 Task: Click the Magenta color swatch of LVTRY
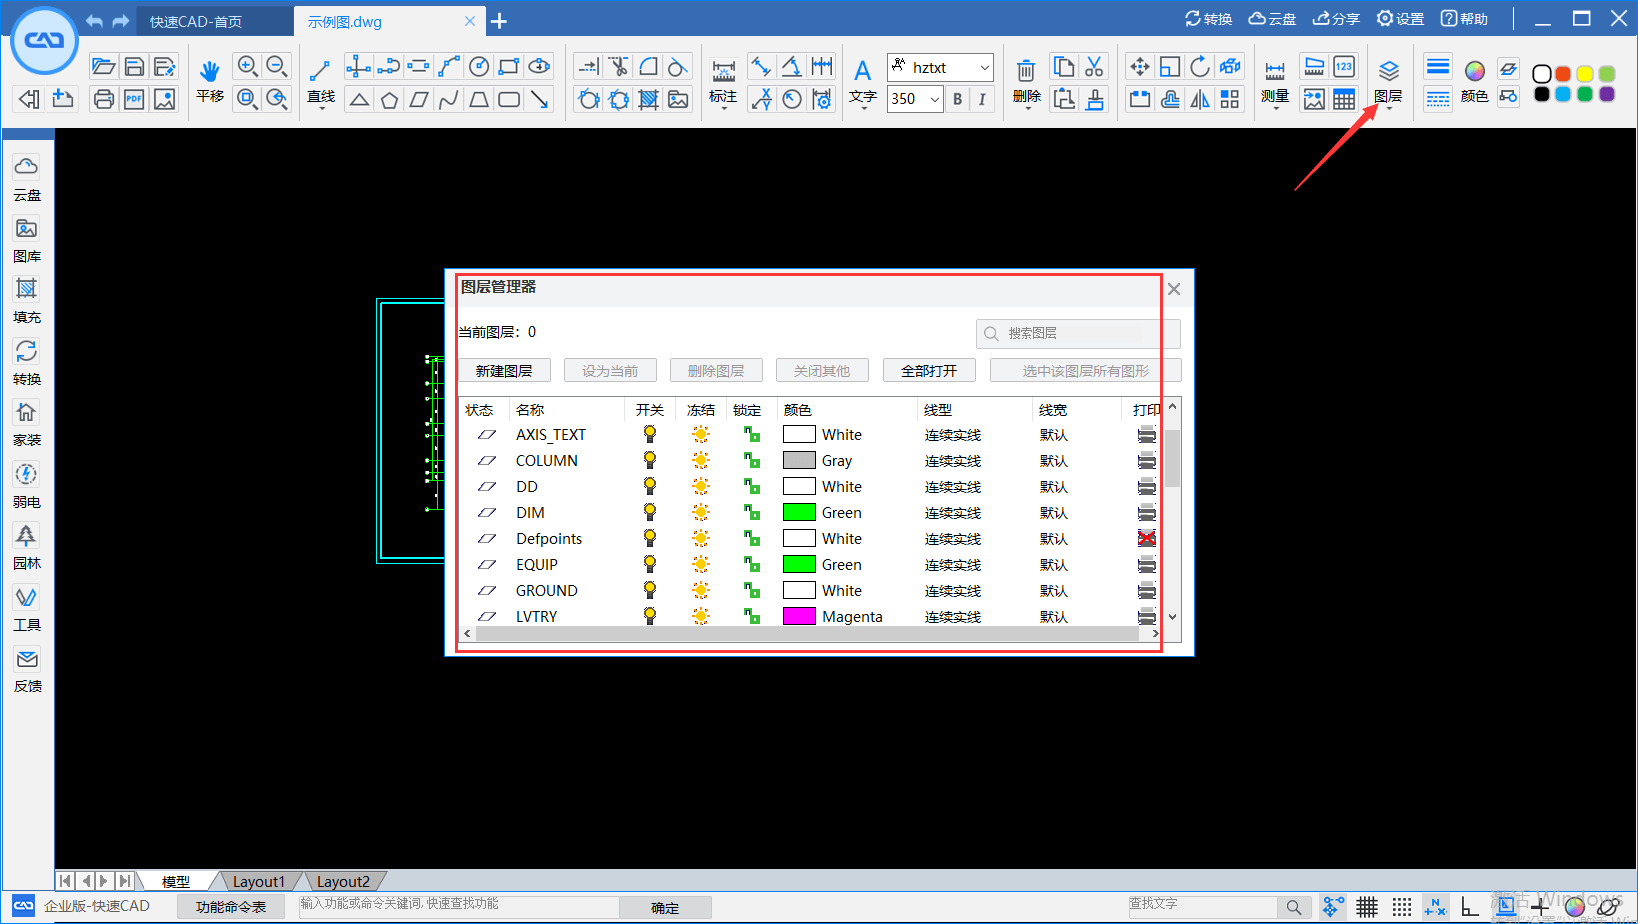click(799, 617)
